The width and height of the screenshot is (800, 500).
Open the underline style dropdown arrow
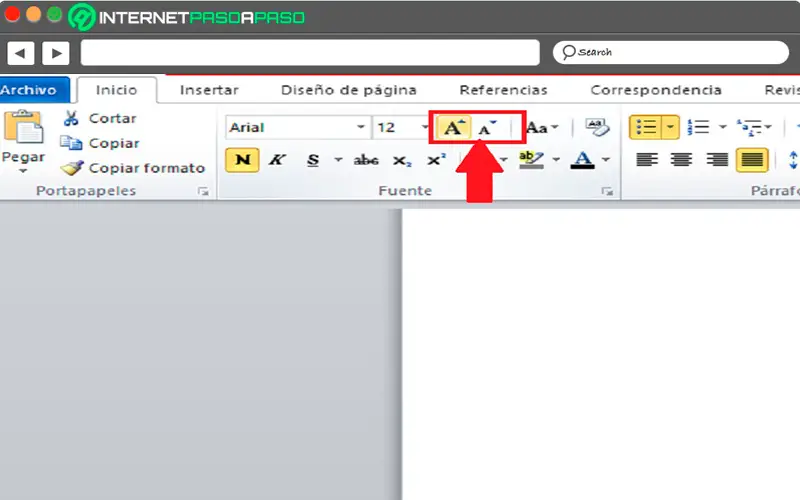338,160
